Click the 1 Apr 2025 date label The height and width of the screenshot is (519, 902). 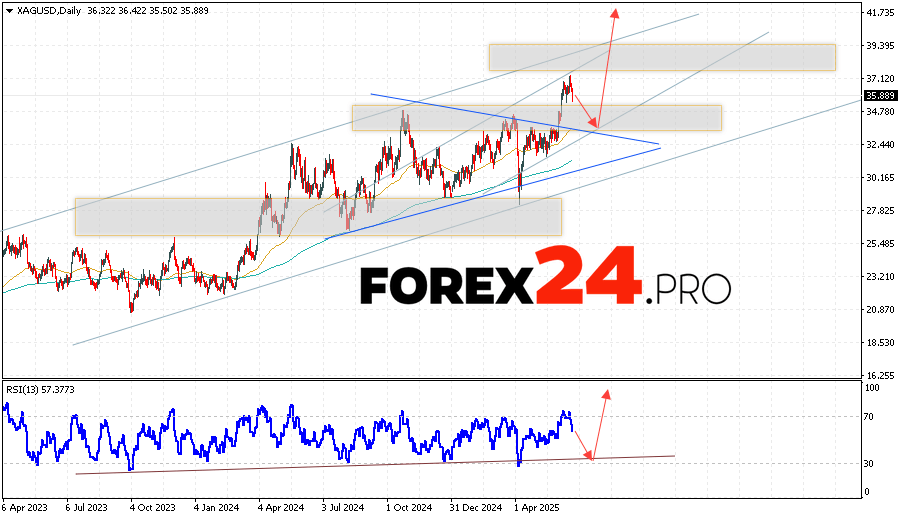click(534, 507)
